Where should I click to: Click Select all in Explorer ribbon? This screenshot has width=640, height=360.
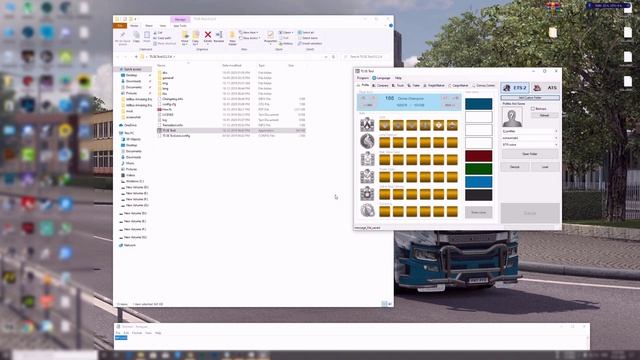click(x=306, y=33)
